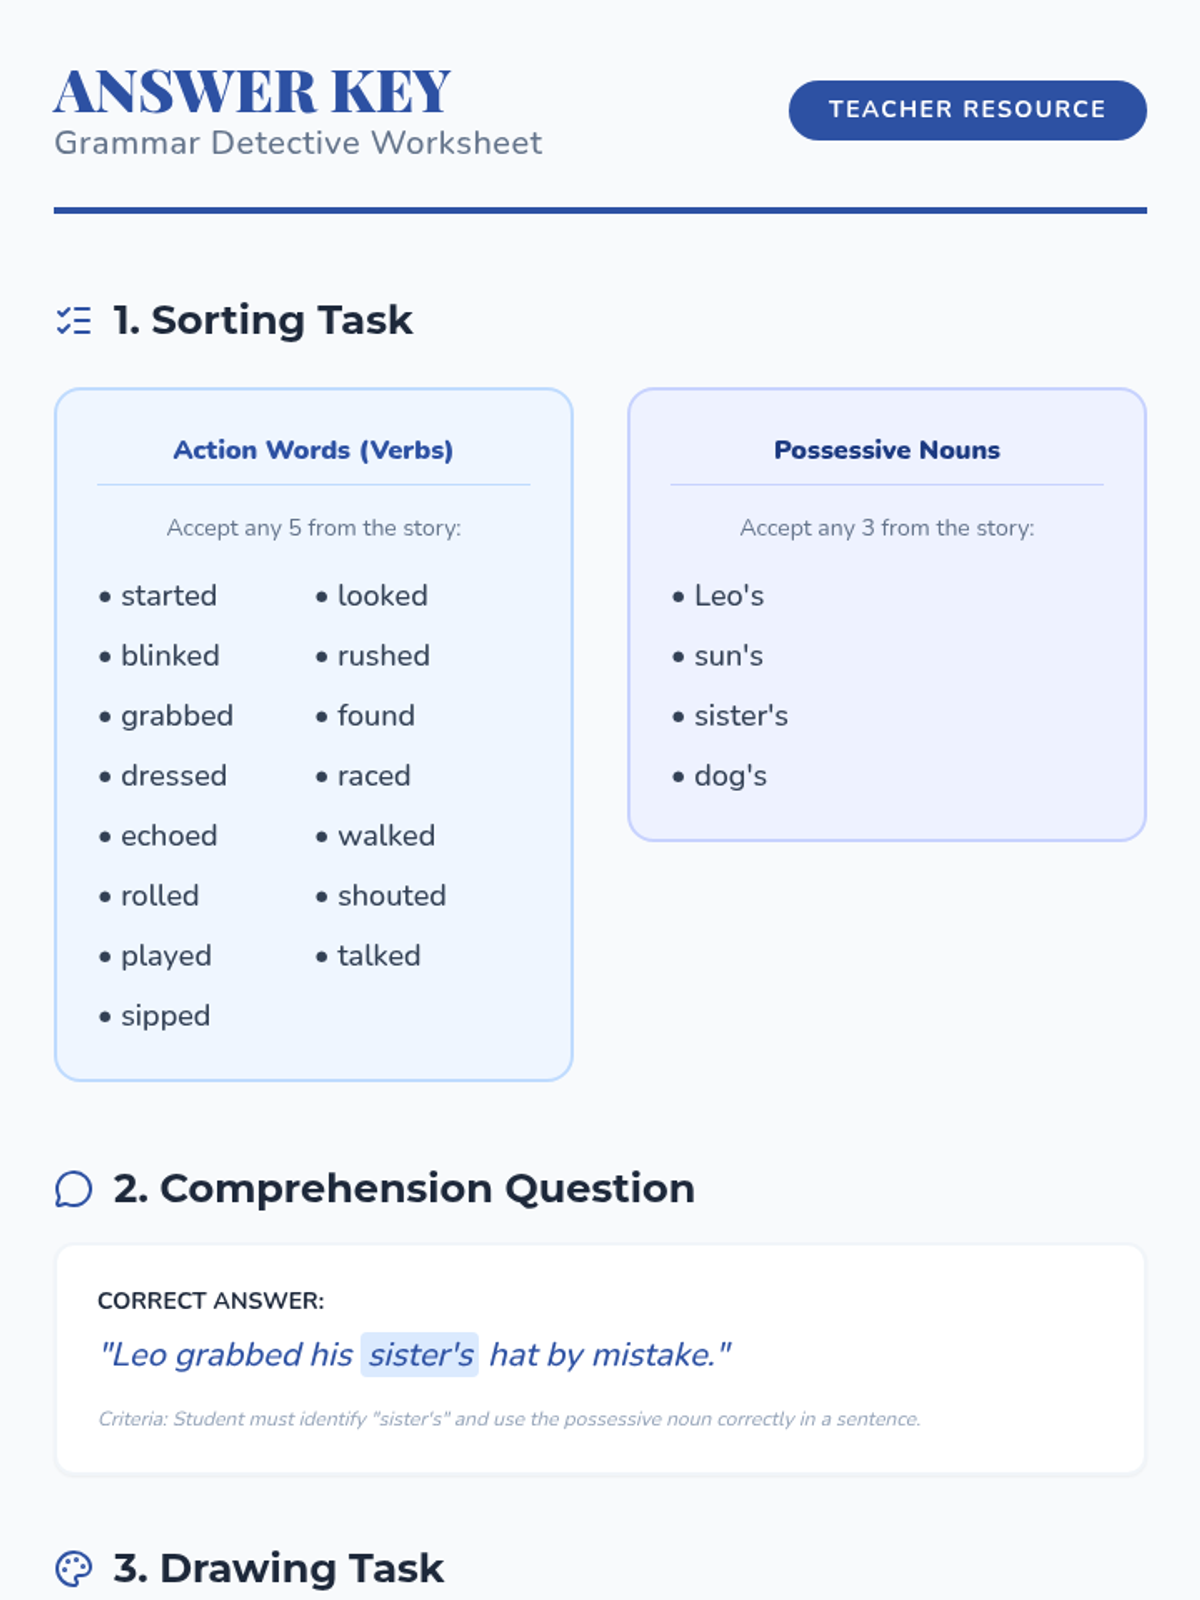Click the 2. Comprehension Question heading
This screenshot has height=1600, width=1200.
(x=403, y=1189)
